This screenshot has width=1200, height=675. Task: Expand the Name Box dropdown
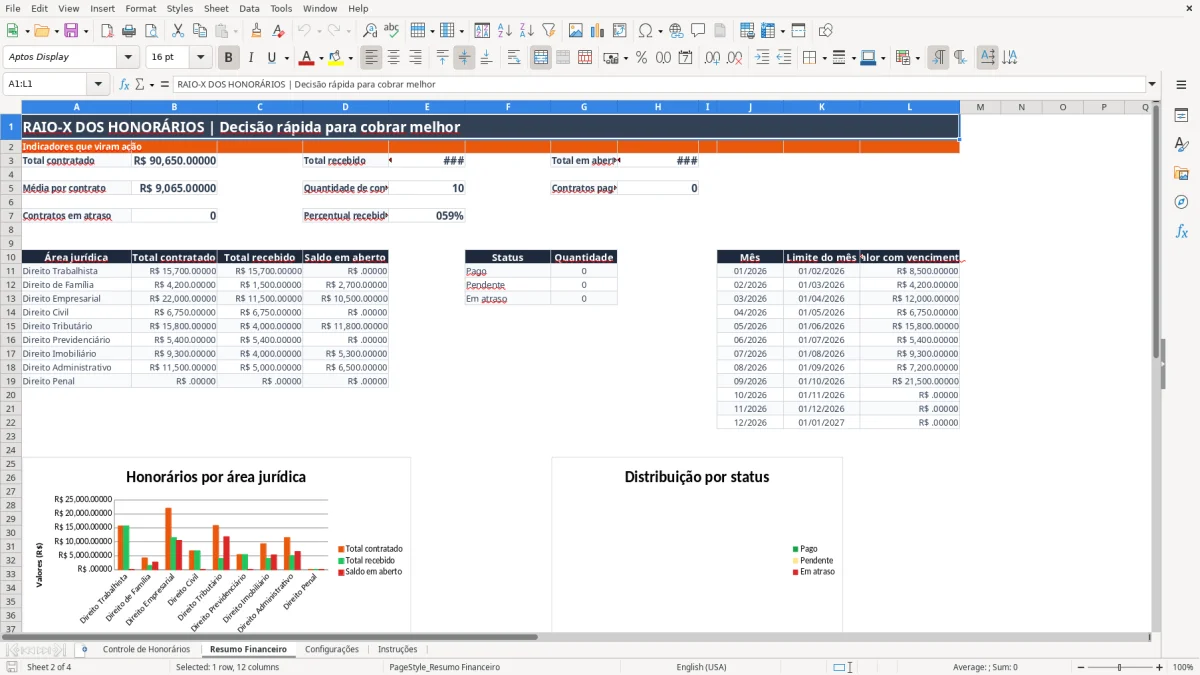pyautogui.click(x=98, y=84)
